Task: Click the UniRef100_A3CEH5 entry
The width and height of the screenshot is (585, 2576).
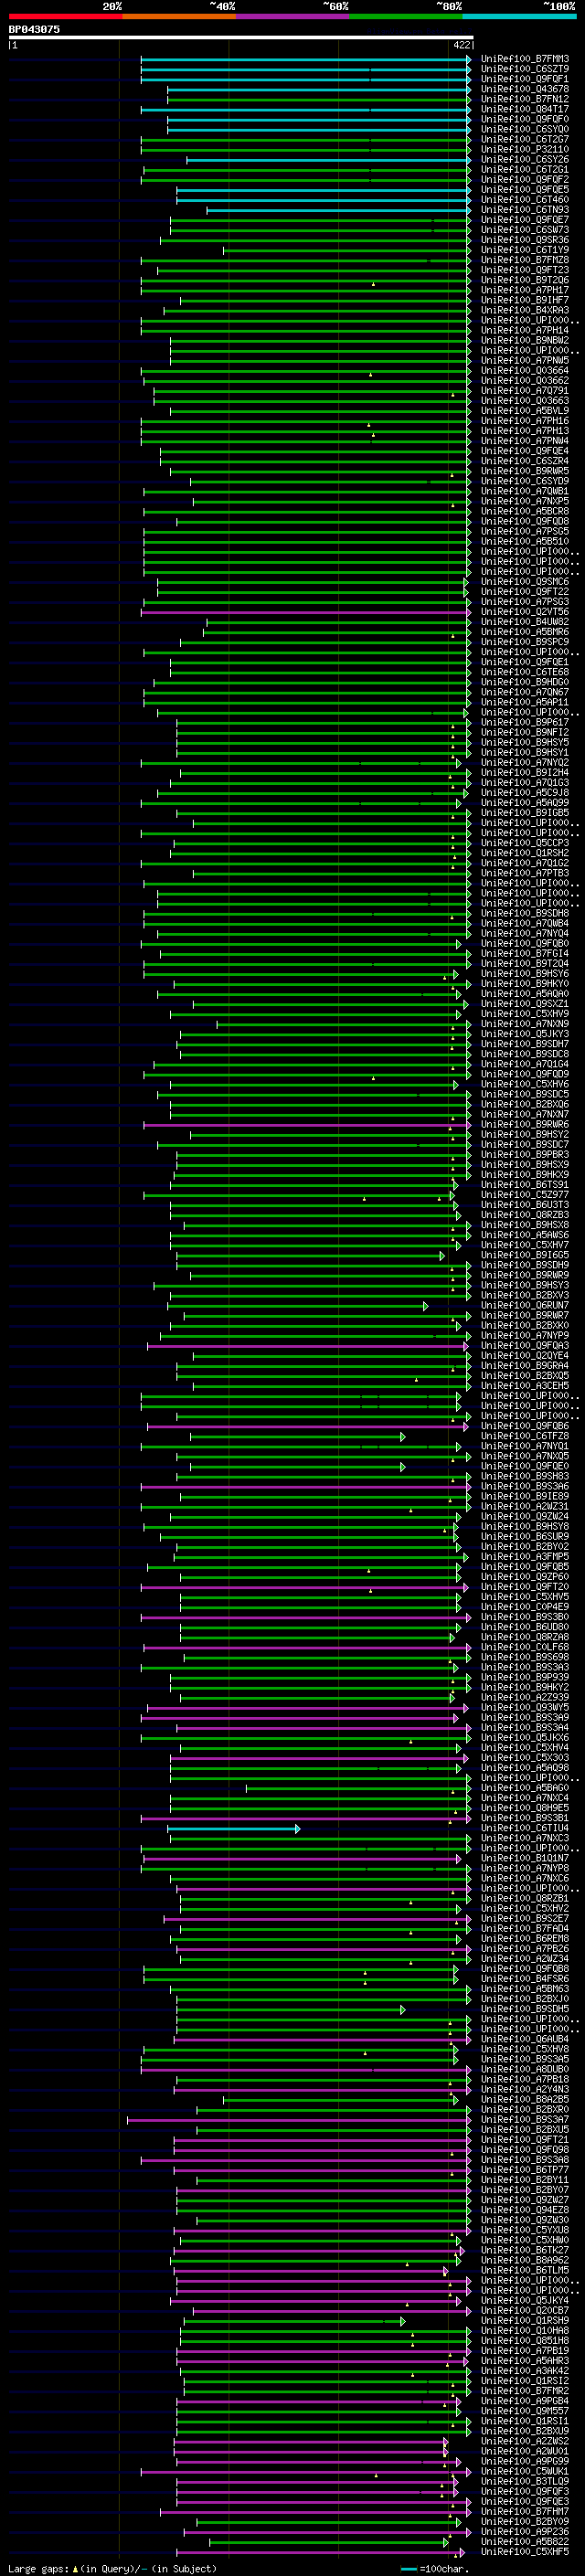Action: point(524,1385)
